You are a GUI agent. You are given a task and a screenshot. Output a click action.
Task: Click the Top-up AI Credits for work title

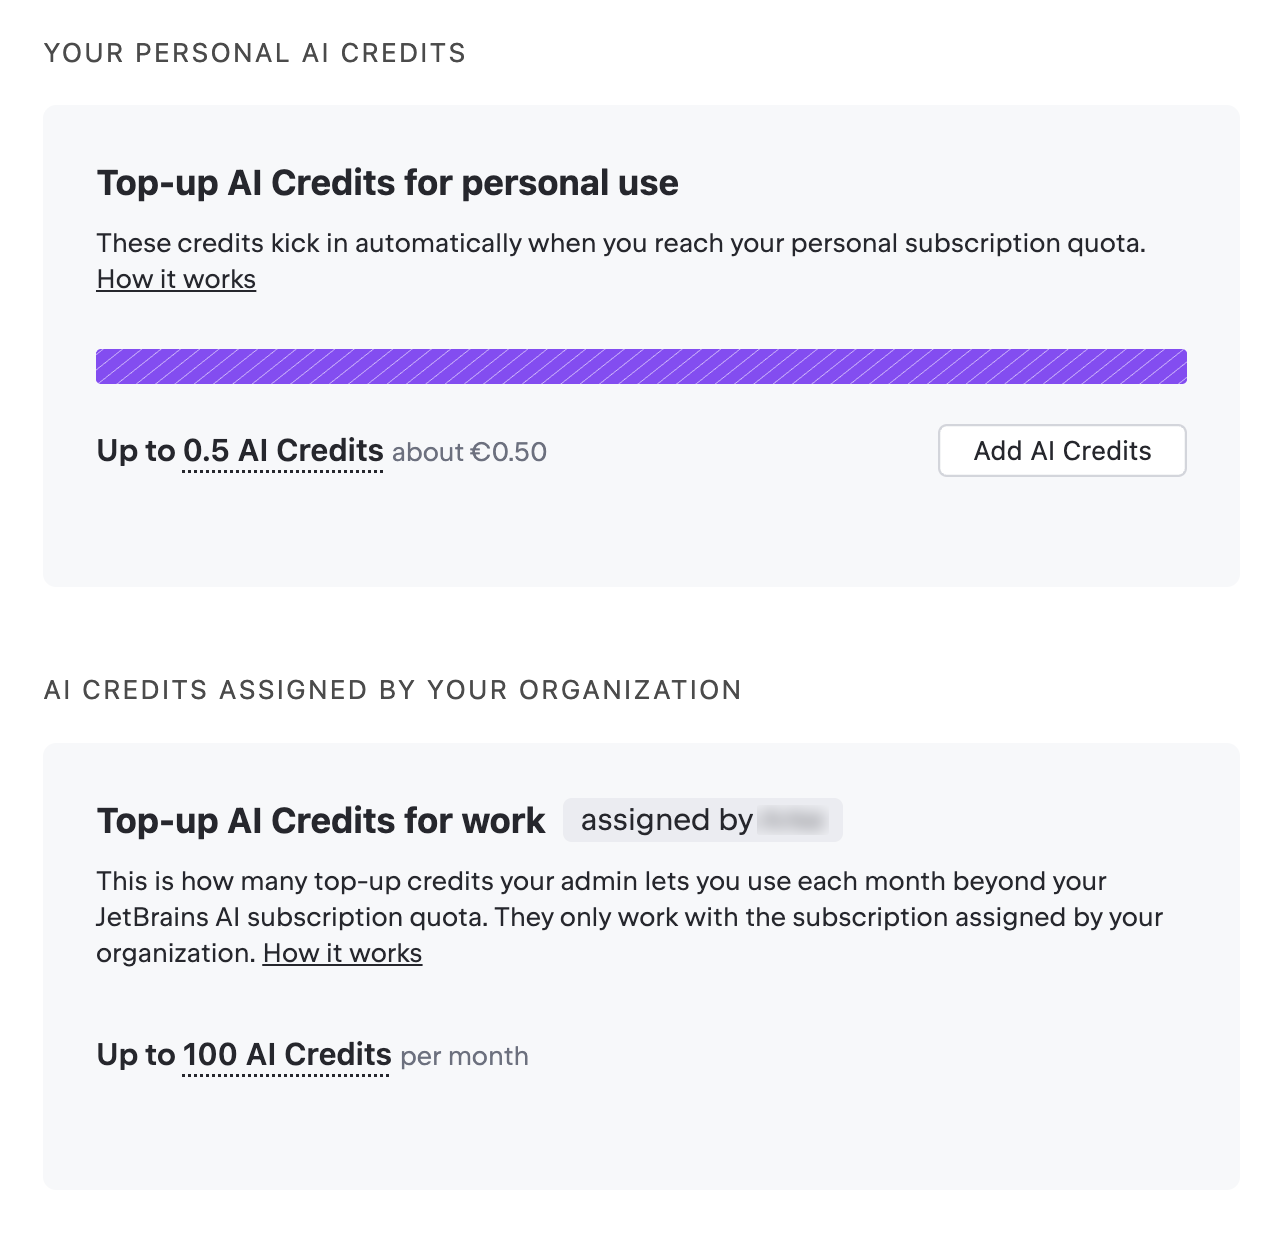320,819
